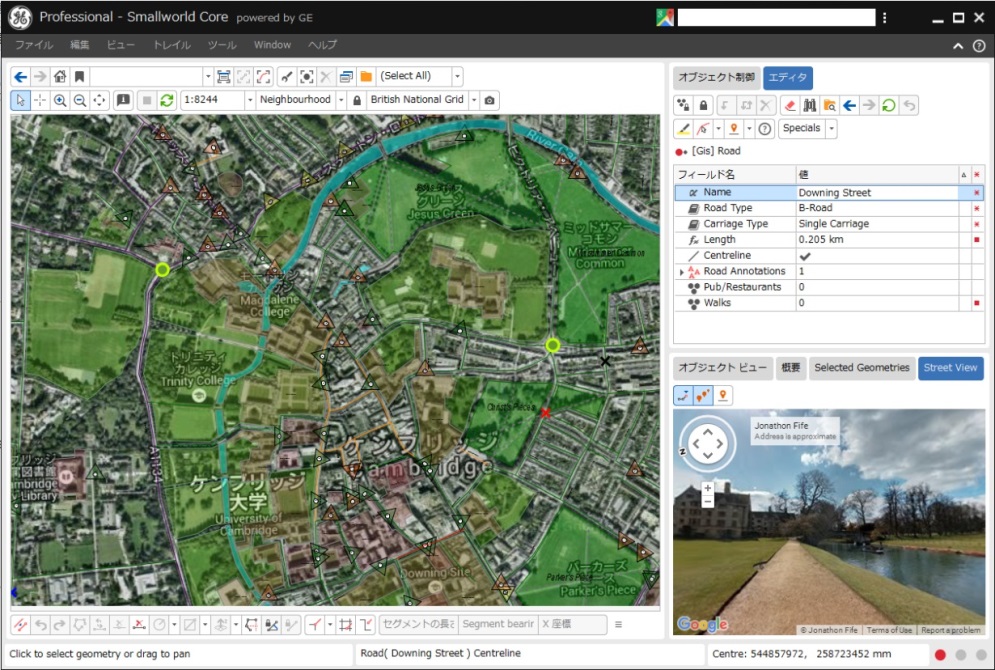The image size is (995, 670).
Task: Open the Neighbourhood view dropdown arrow
Action: point(341,100)
